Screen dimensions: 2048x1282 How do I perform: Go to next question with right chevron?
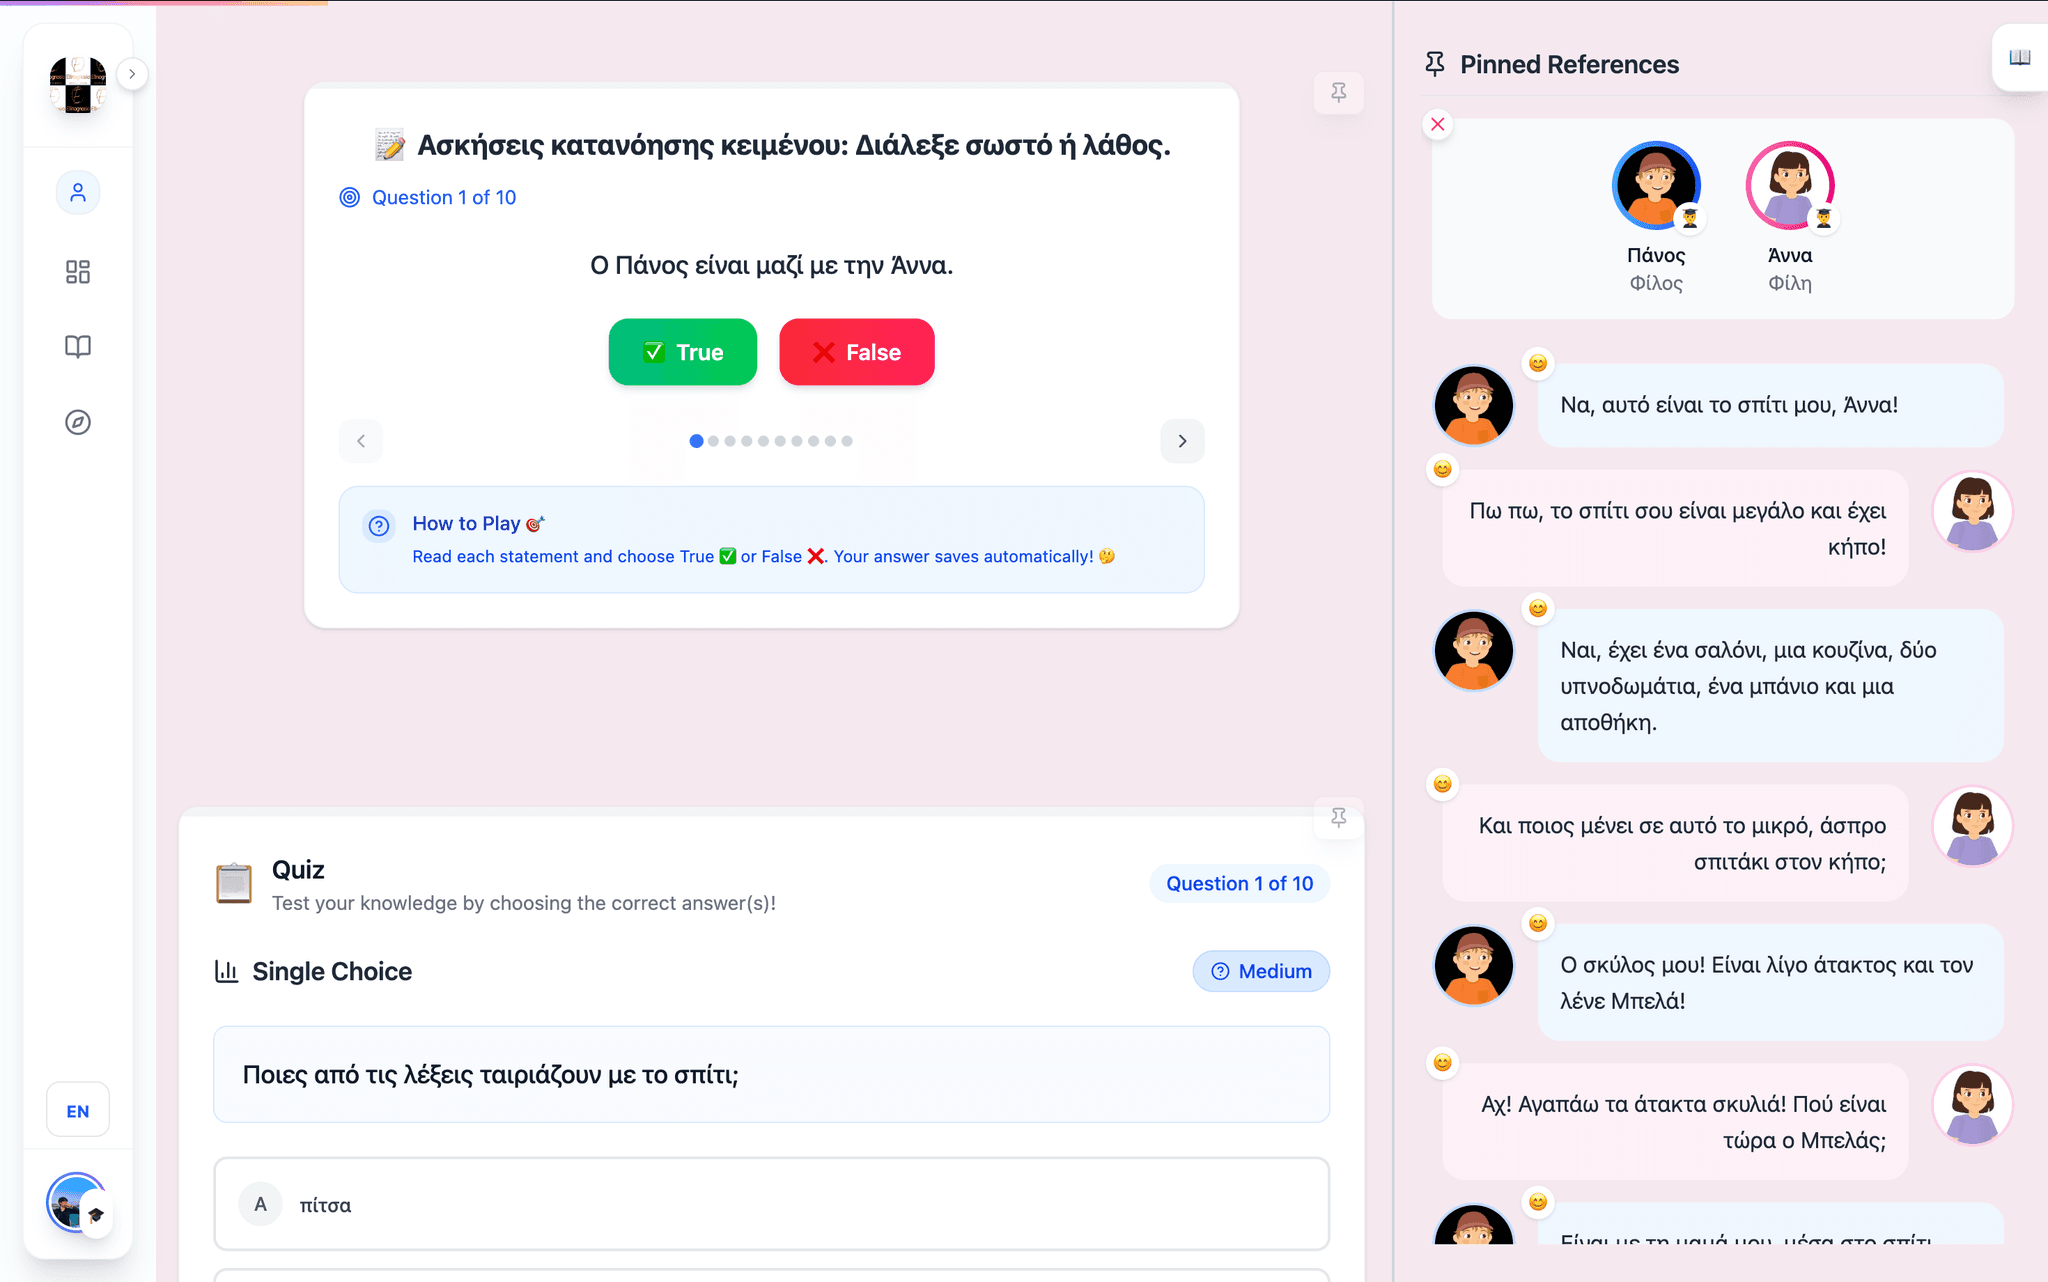(1182, 441)
